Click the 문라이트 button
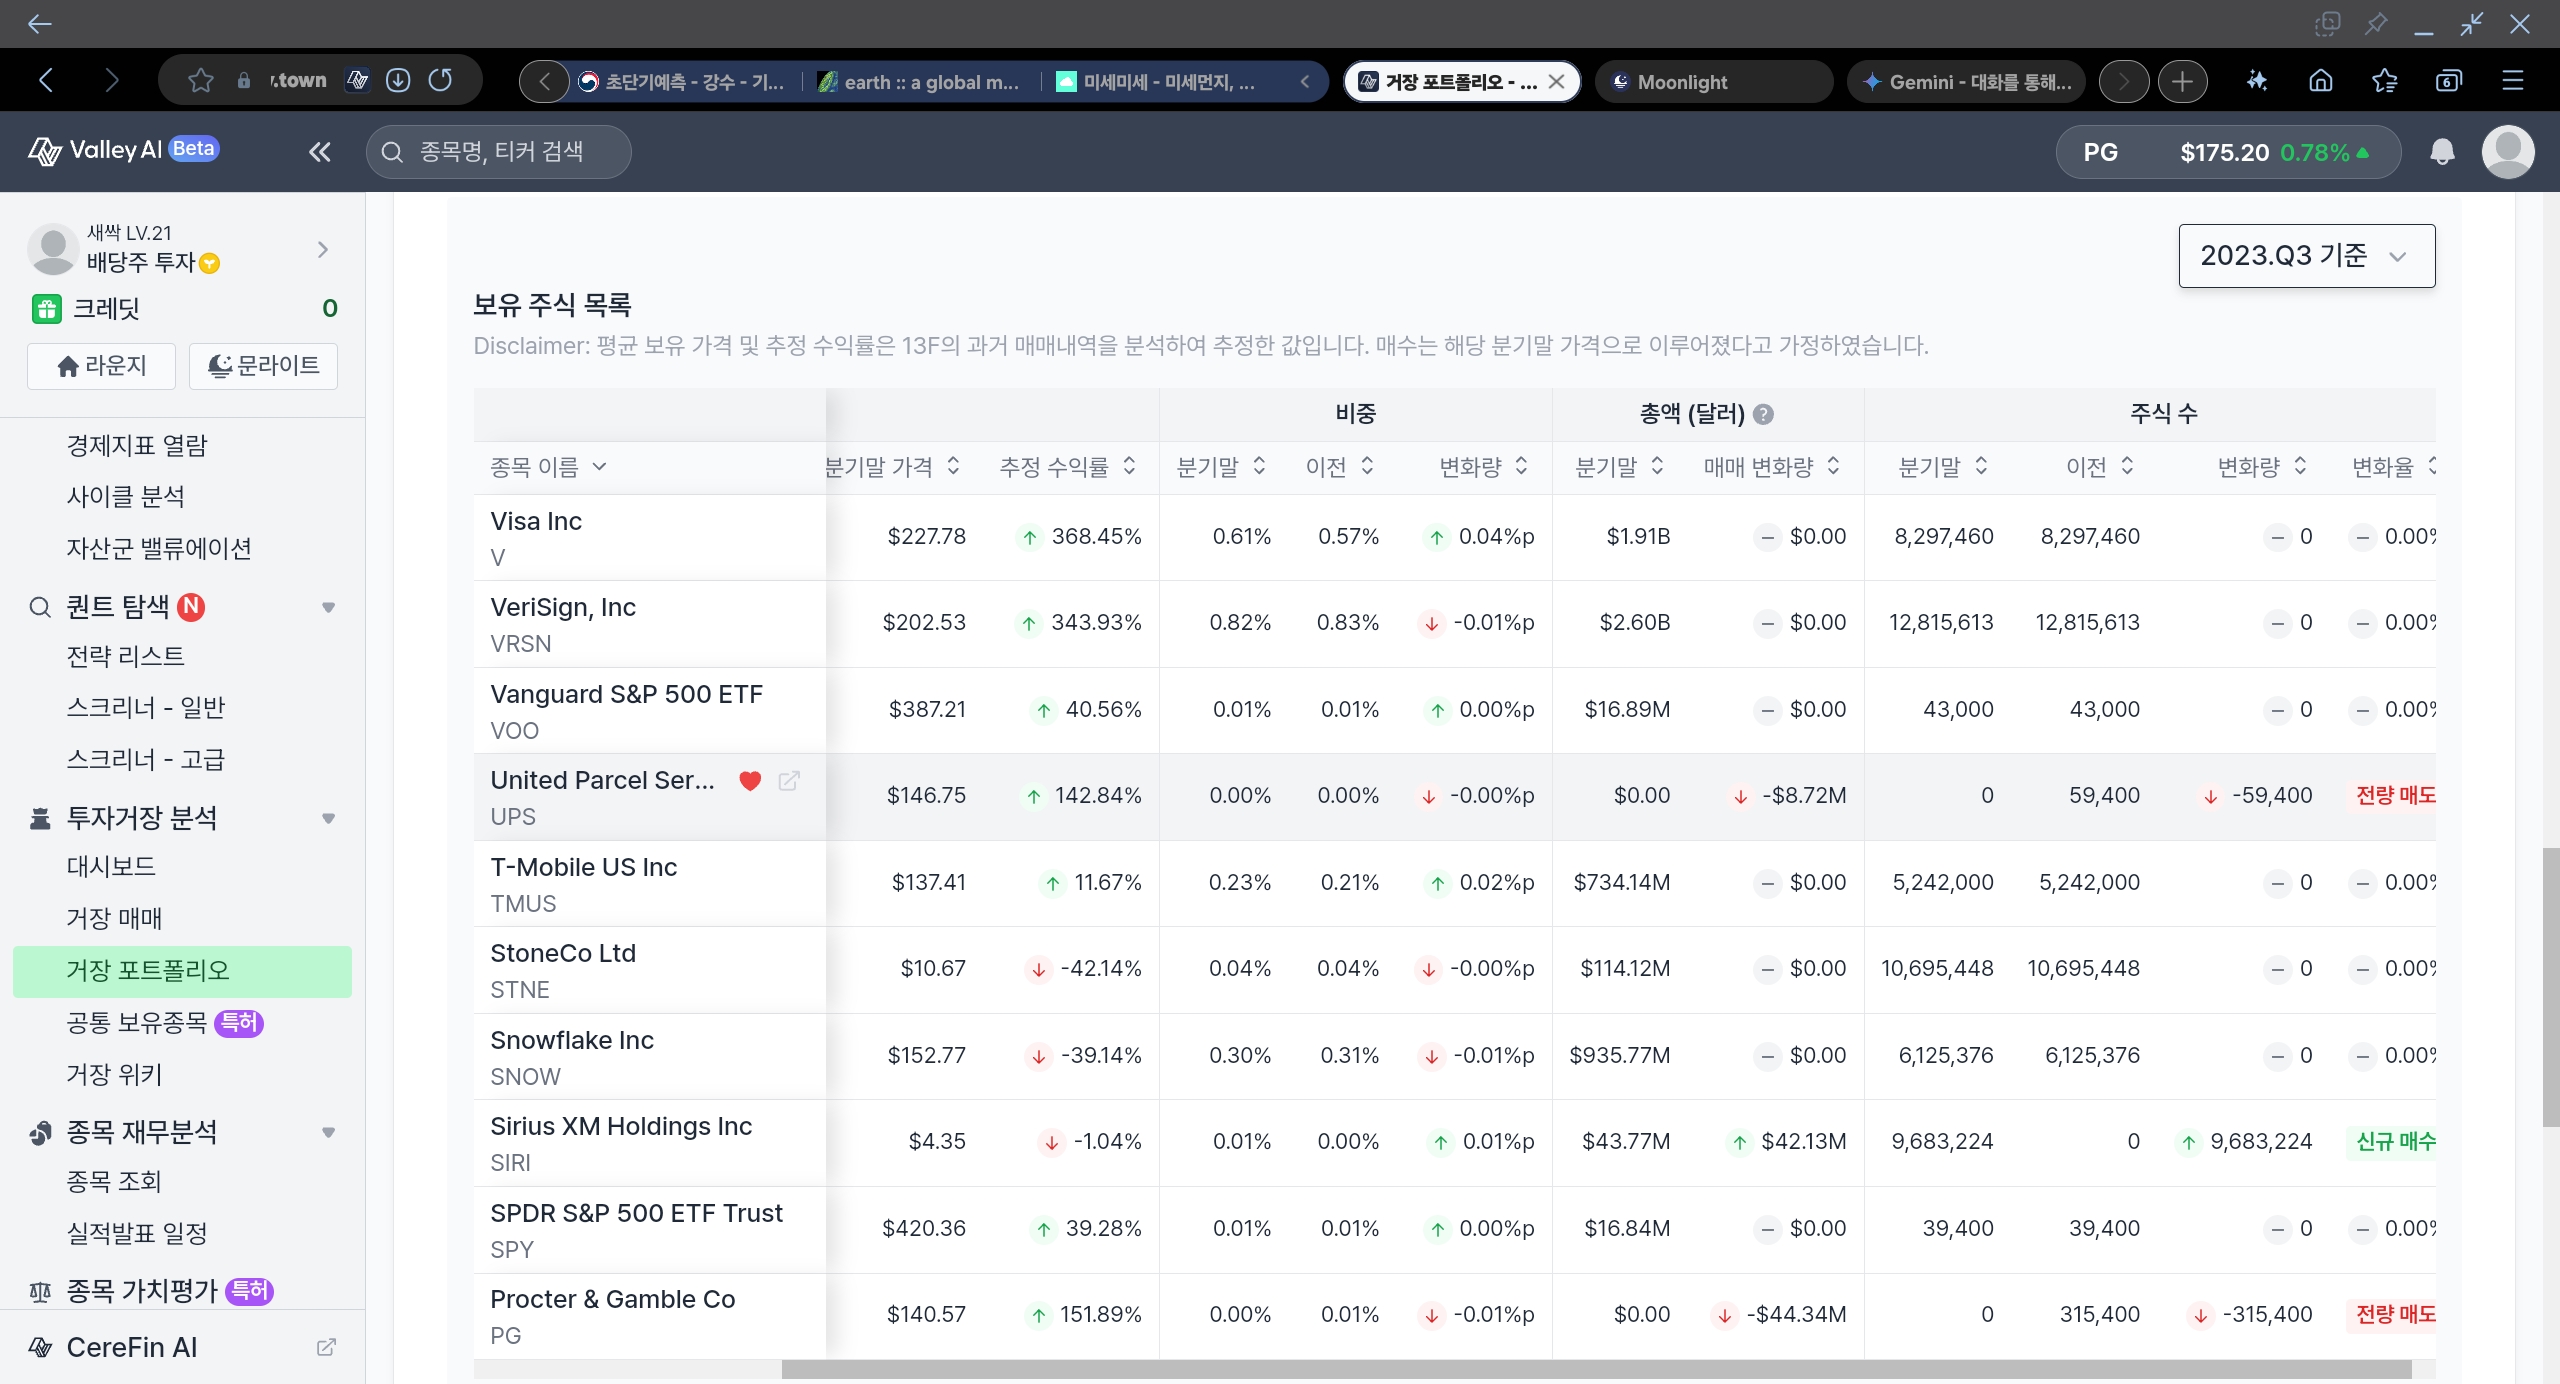The height and width of the screenshot is (1384, 2560). click(x=263, y=366)
